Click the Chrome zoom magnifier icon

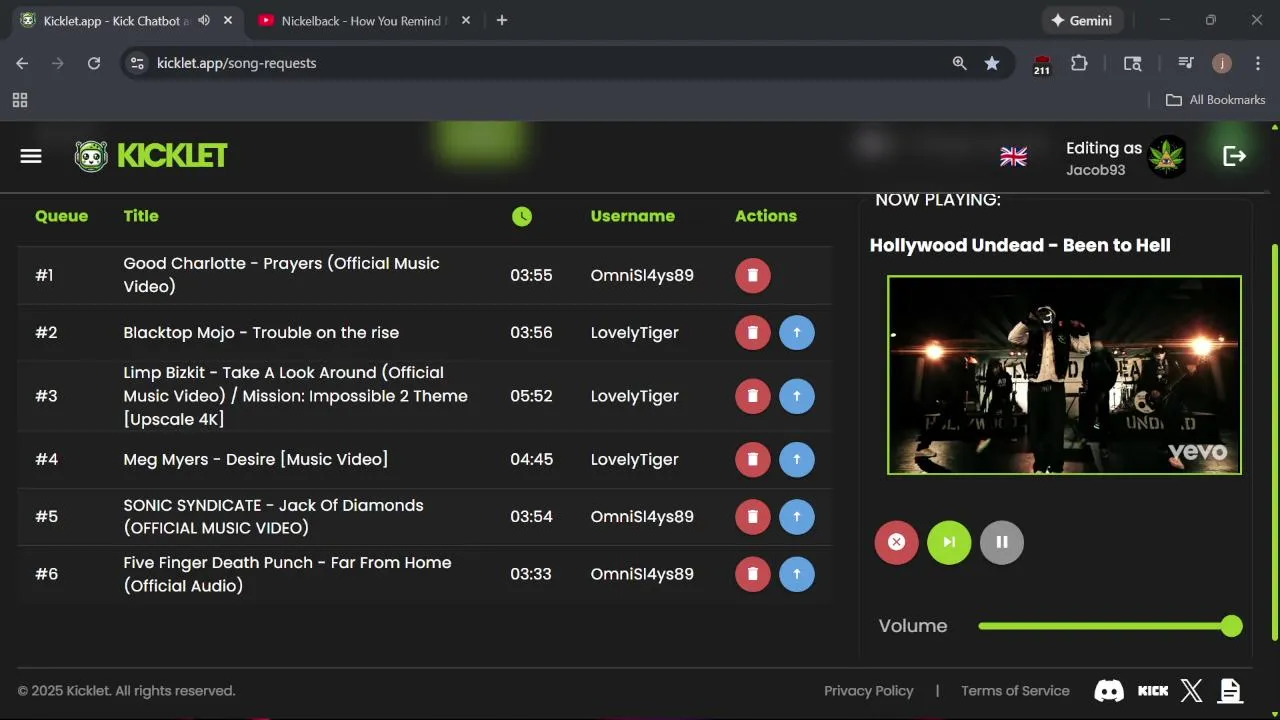(960, 63)
